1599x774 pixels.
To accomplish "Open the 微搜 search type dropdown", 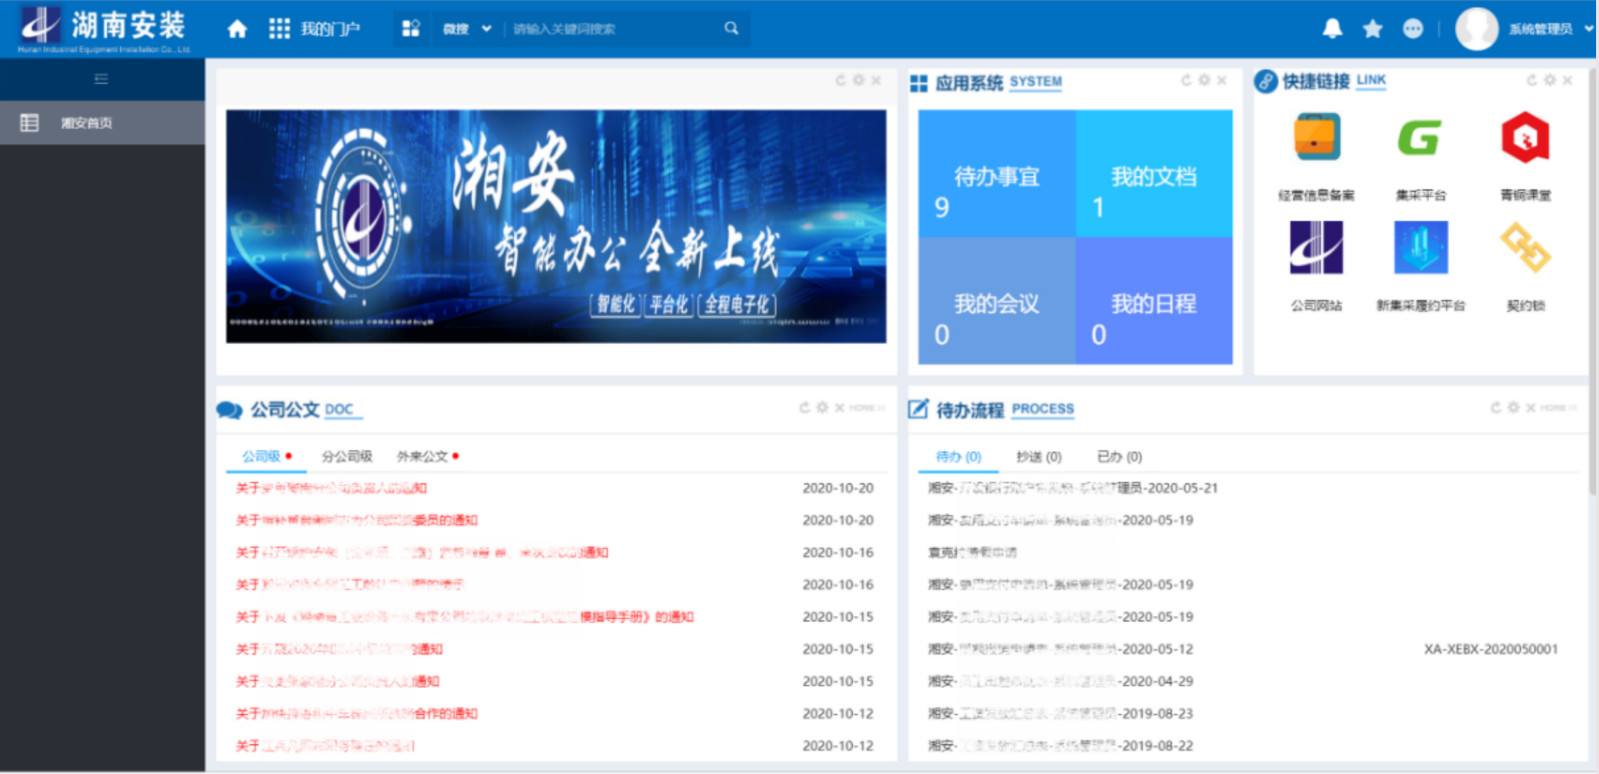I will 467,29.
